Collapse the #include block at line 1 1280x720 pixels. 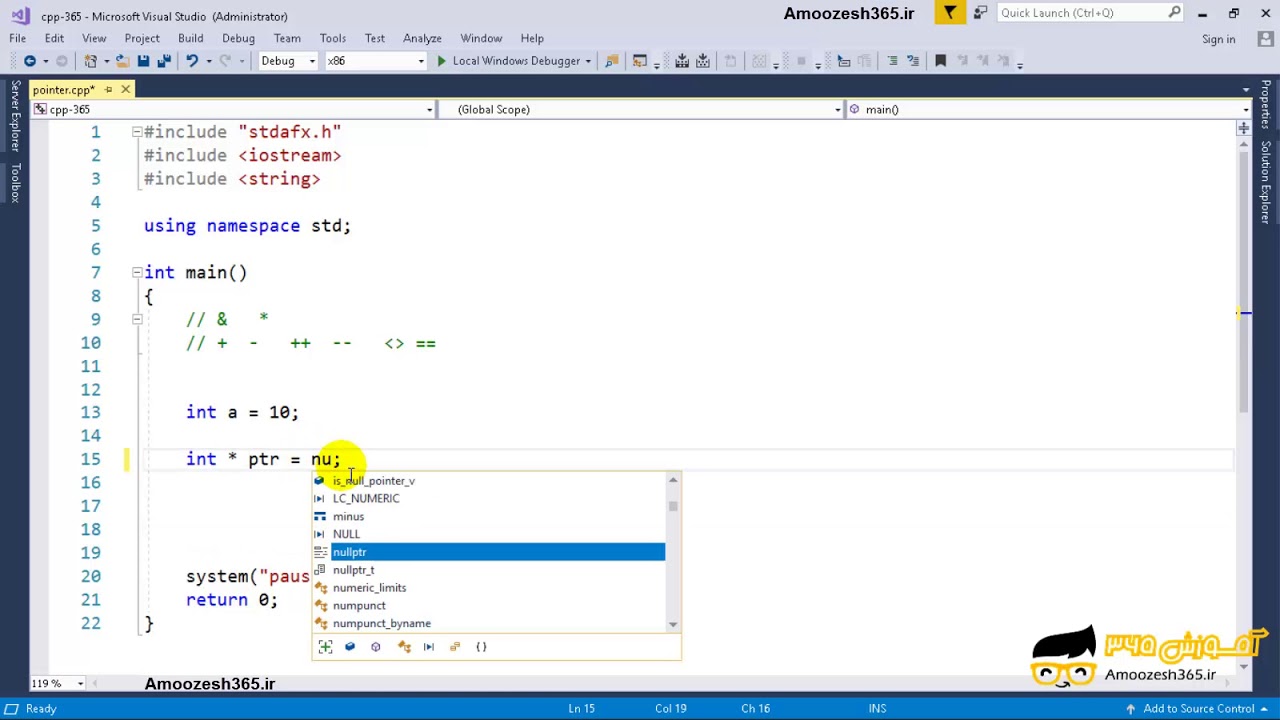(x=136, y=132)
